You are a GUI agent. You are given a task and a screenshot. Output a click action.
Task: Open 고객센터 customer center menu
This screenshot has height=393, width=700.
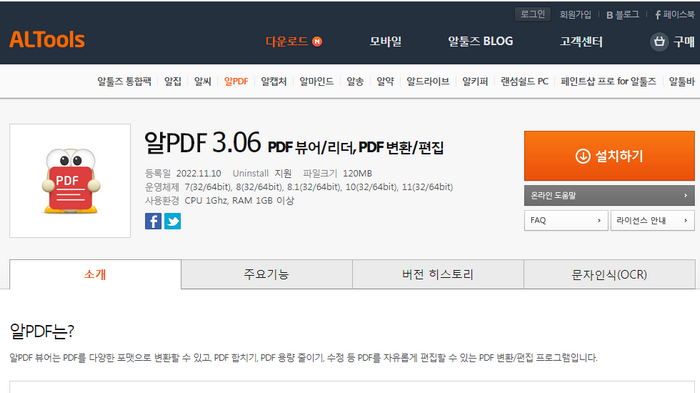[x=581, y=42]
